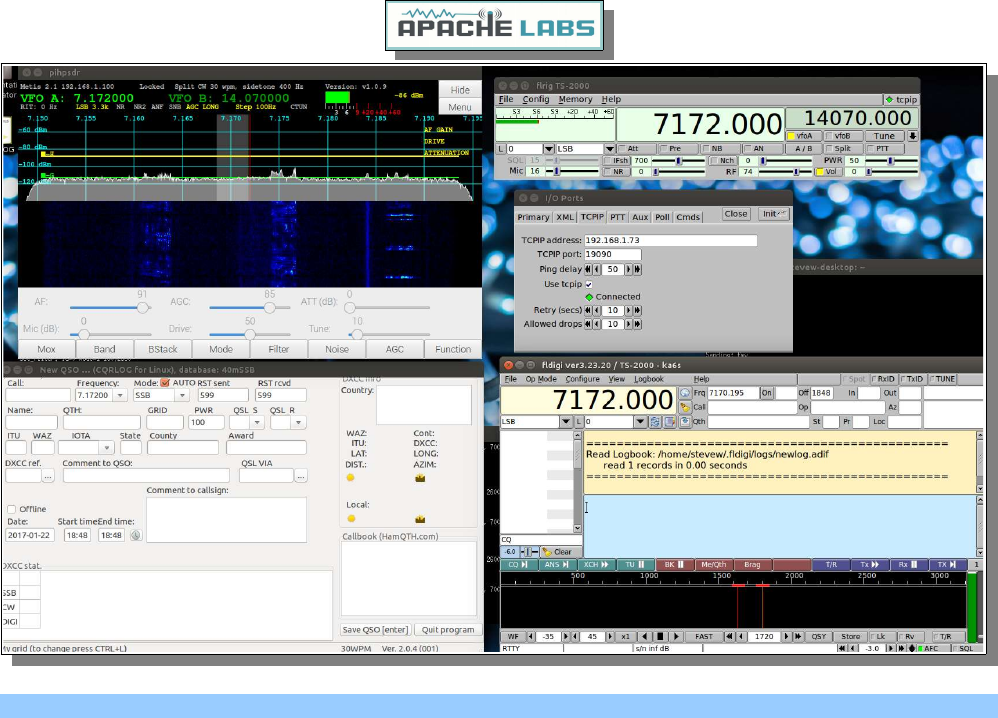Click the yellow dot icon under DIST in CQRLOG
Viewport: 998px width, 718px height.
tap(351, 477)
